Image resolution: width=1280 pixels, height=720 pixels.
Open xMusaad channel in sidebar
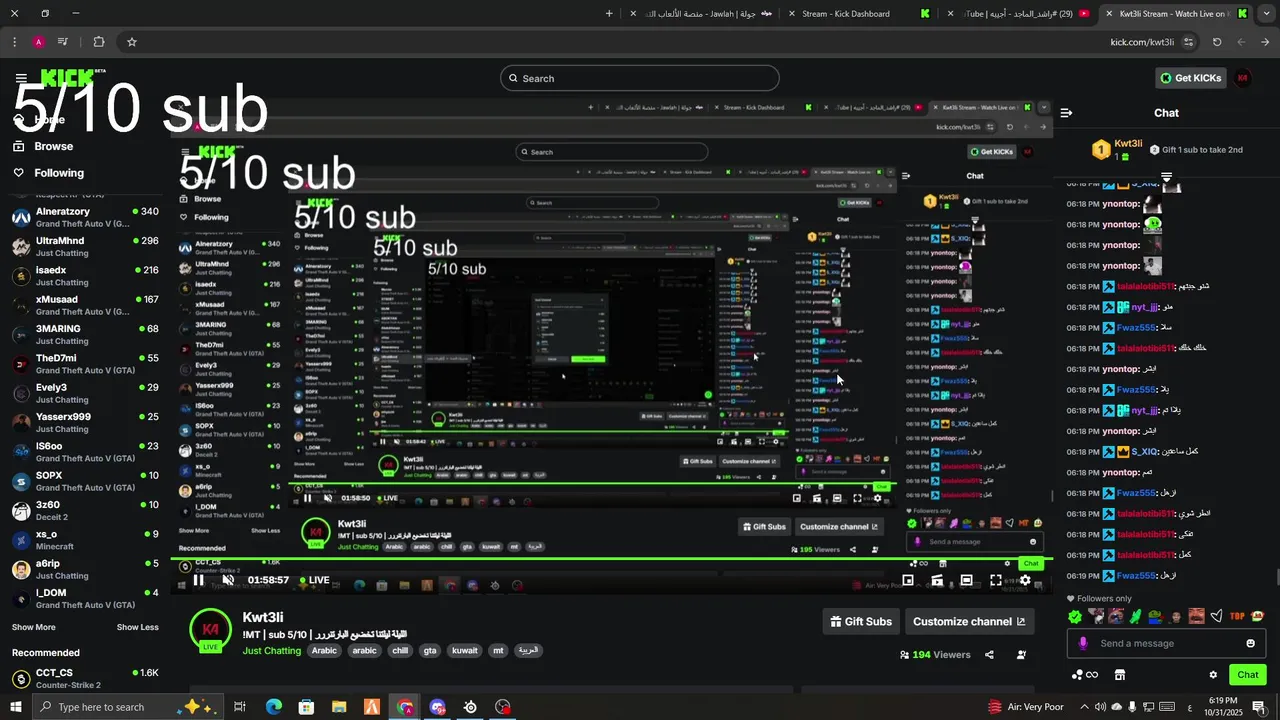(x=85, y=305)
